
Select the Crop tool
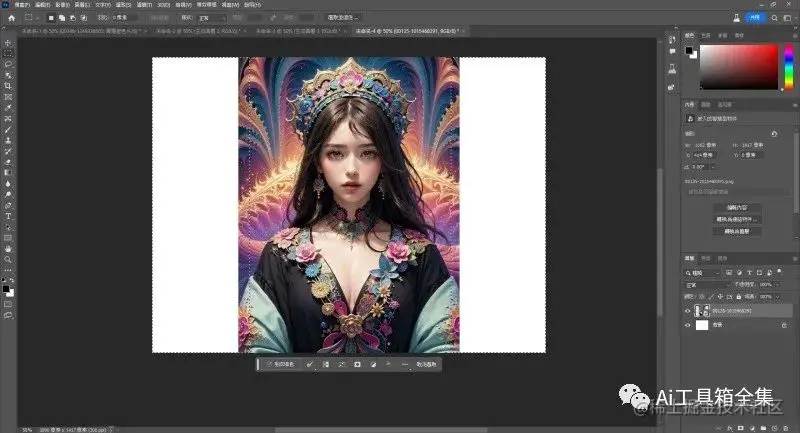[x=8, y=86]
